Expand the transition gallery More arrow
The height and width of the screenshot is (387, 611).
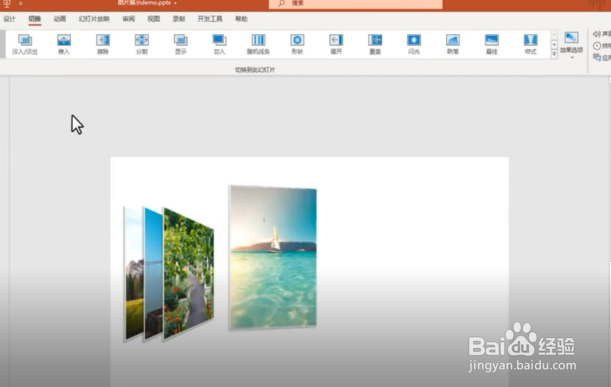click(x=554, y=55)
